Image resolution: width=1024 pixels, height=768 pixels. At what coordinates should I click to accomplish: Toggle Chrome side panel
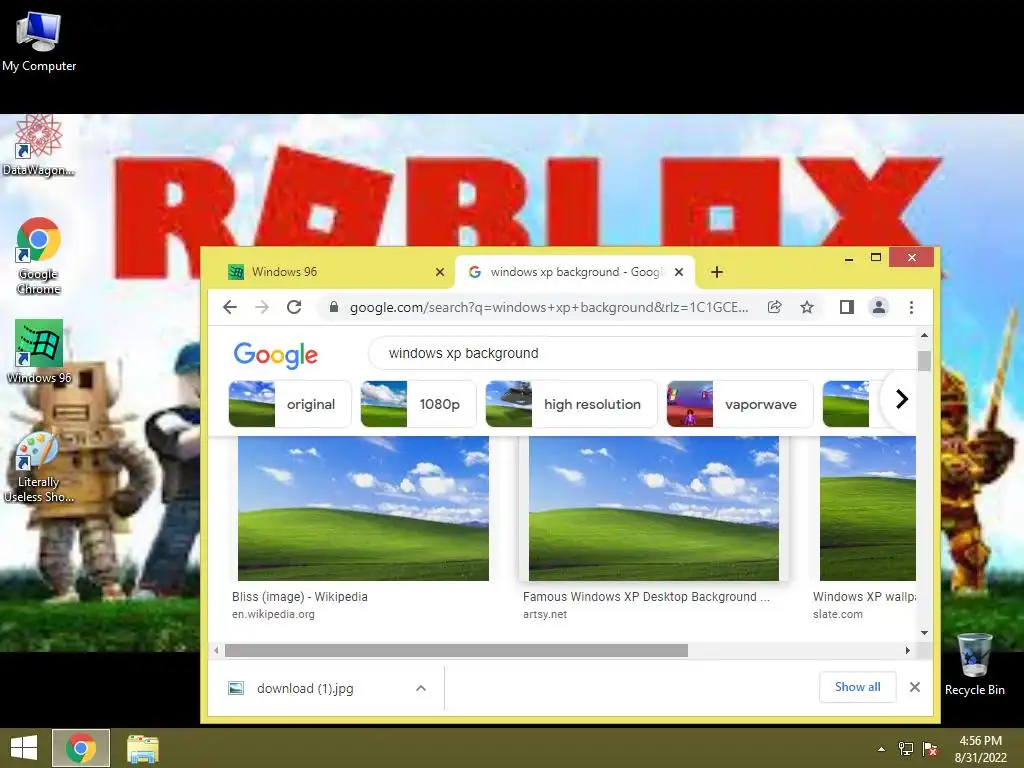(847, 307)
